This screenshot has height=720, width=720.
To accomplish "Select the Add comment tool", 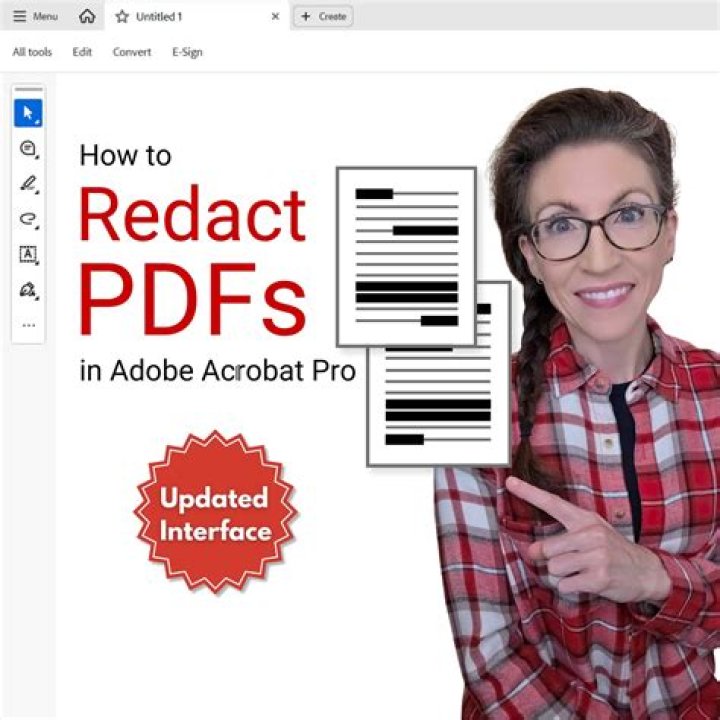I will [28, 149].
